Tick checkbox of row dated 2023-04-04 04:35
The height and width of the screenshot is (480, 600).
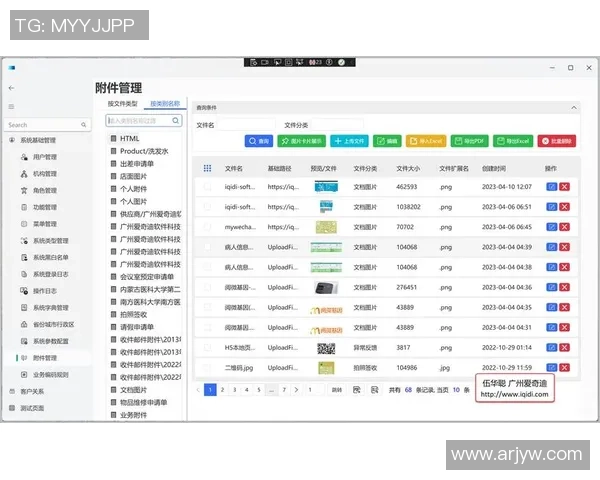207,307
